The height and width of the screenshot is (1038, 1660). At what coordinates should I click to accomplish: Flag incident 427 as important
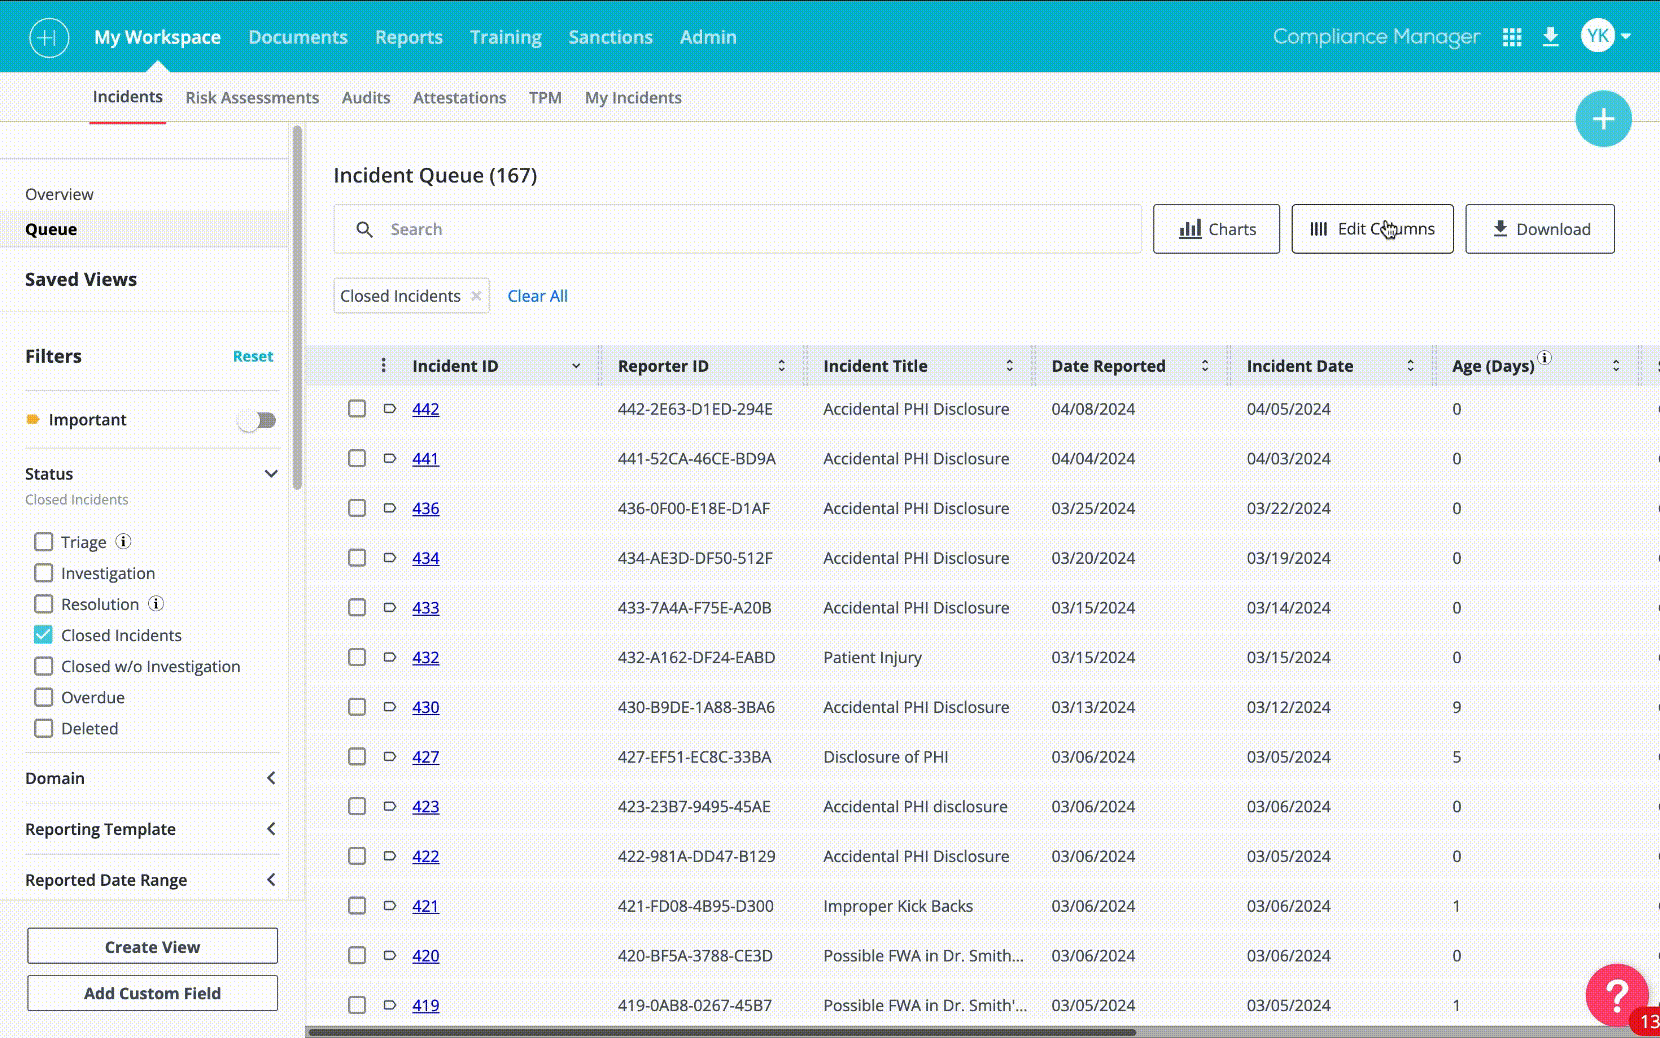(x=390, y=756)
